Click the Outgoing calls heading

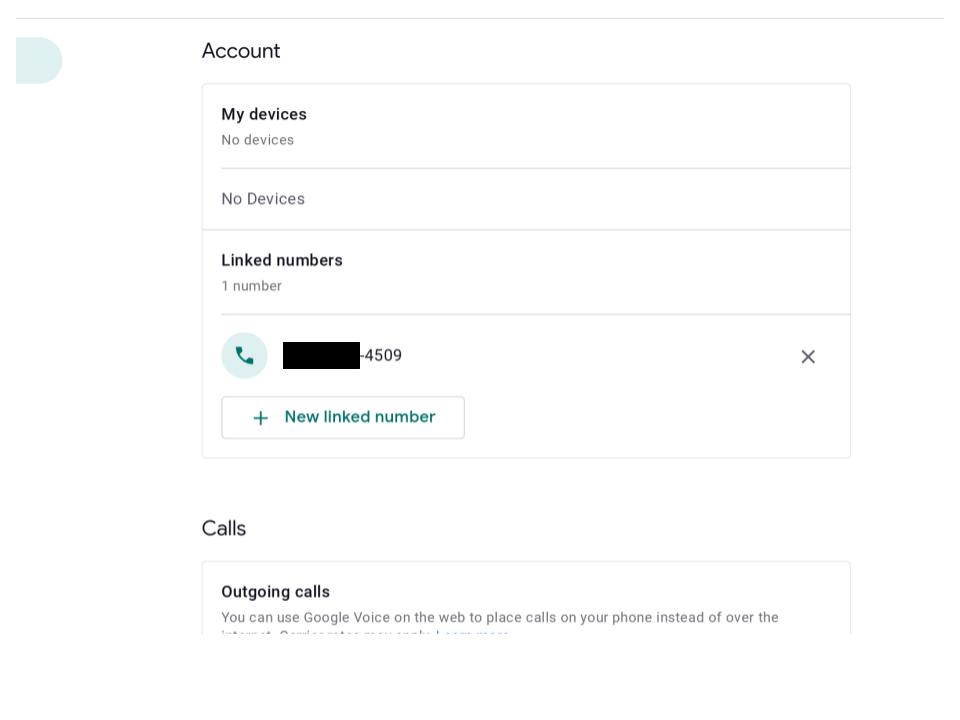point(276,592)
